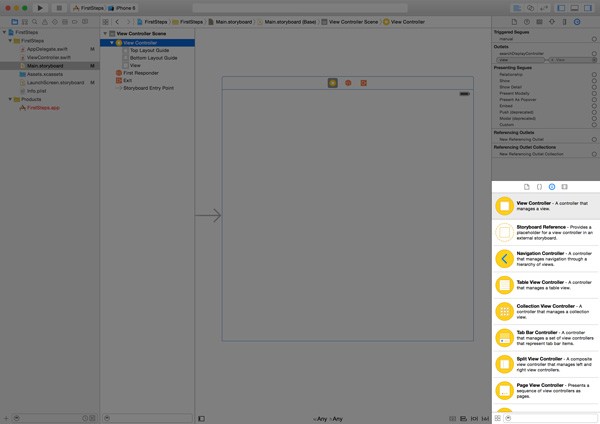Click the First Responder dock icon on canvas
600x424 pixels.
(x=348, y=83)
